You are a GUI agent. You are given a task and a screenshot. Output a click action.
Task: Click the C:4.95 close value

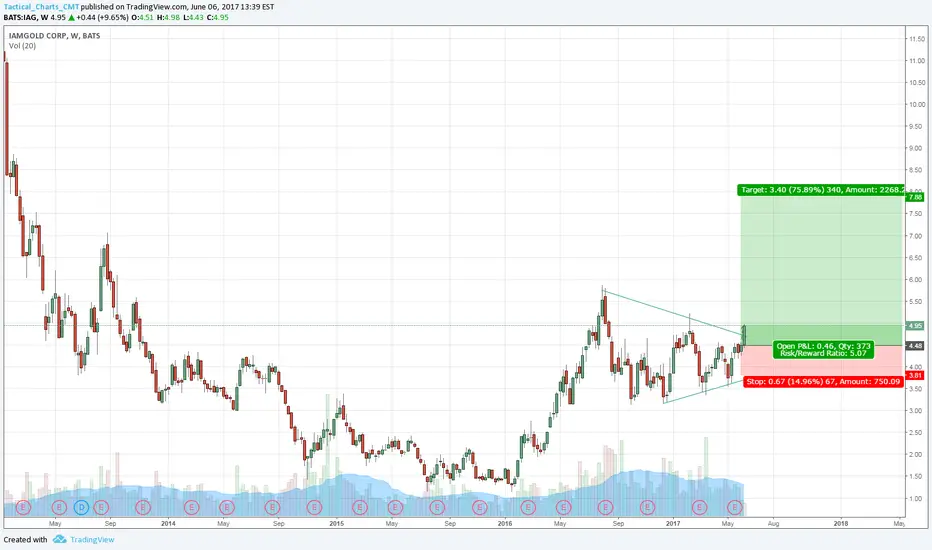pyautogui.click(x=218, y=17)
